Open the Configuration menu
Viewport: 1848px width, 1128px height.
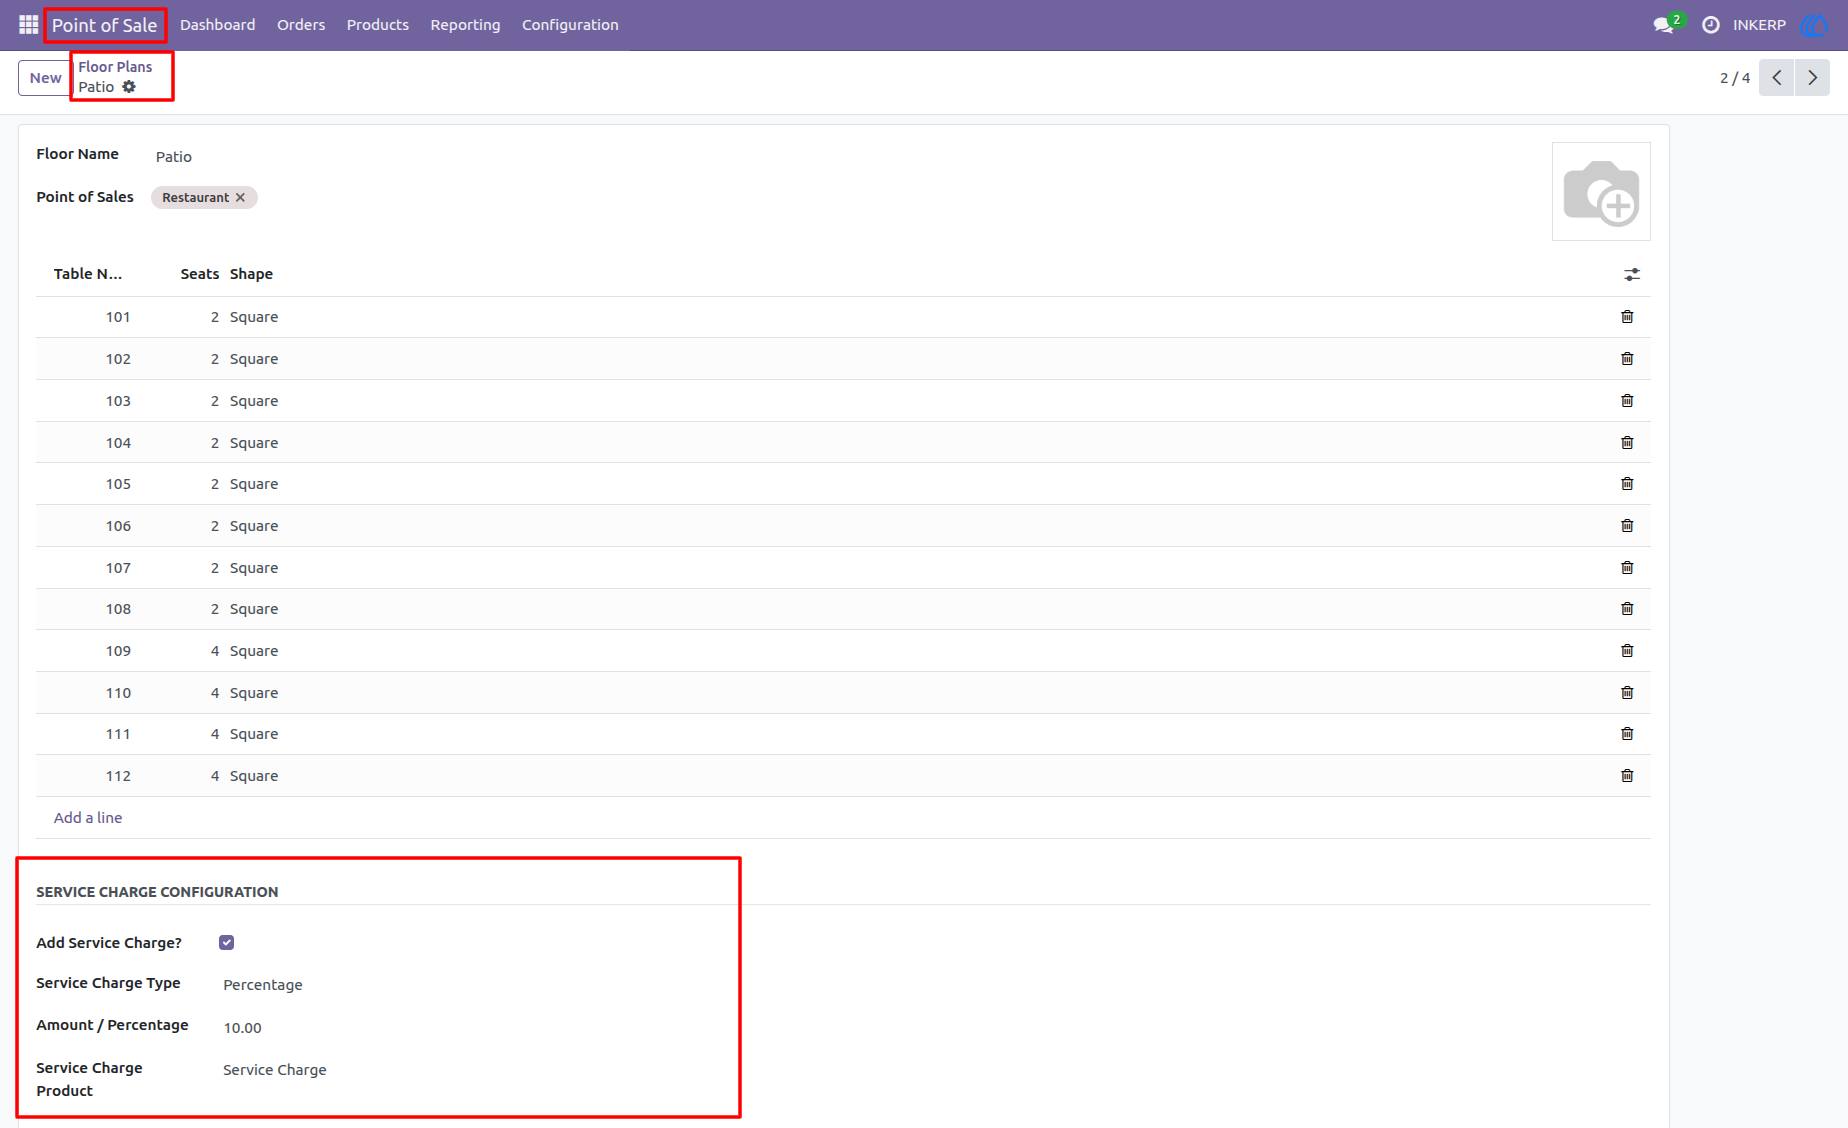(570, 25)
